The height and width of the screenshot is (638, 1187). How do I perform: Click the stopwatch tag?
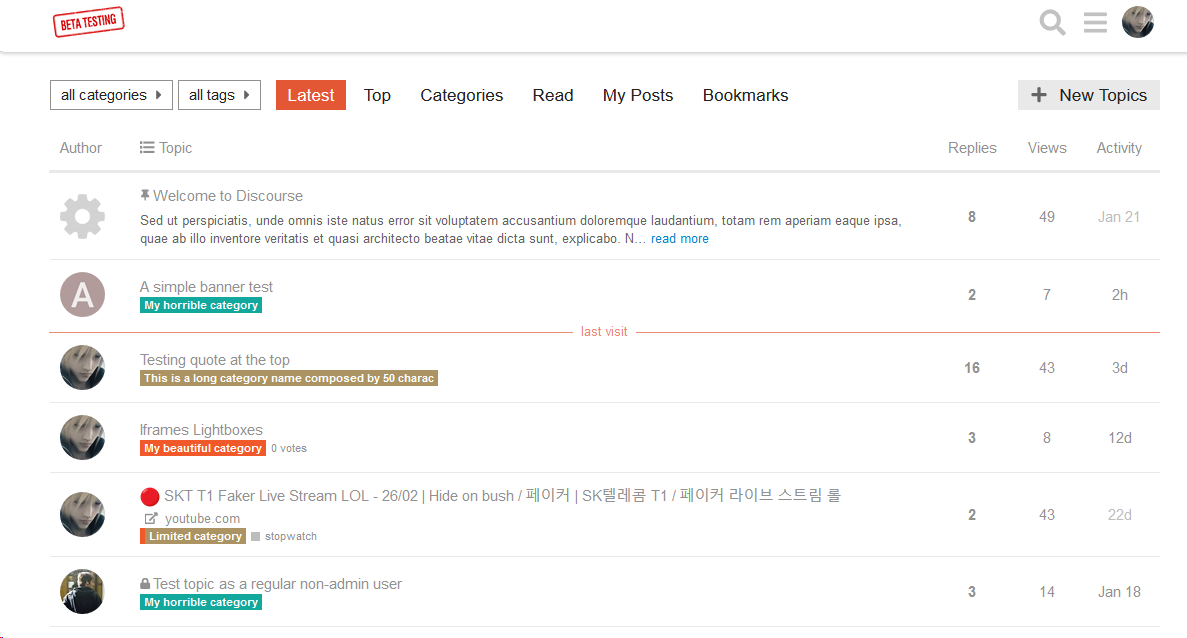[290, 537]
